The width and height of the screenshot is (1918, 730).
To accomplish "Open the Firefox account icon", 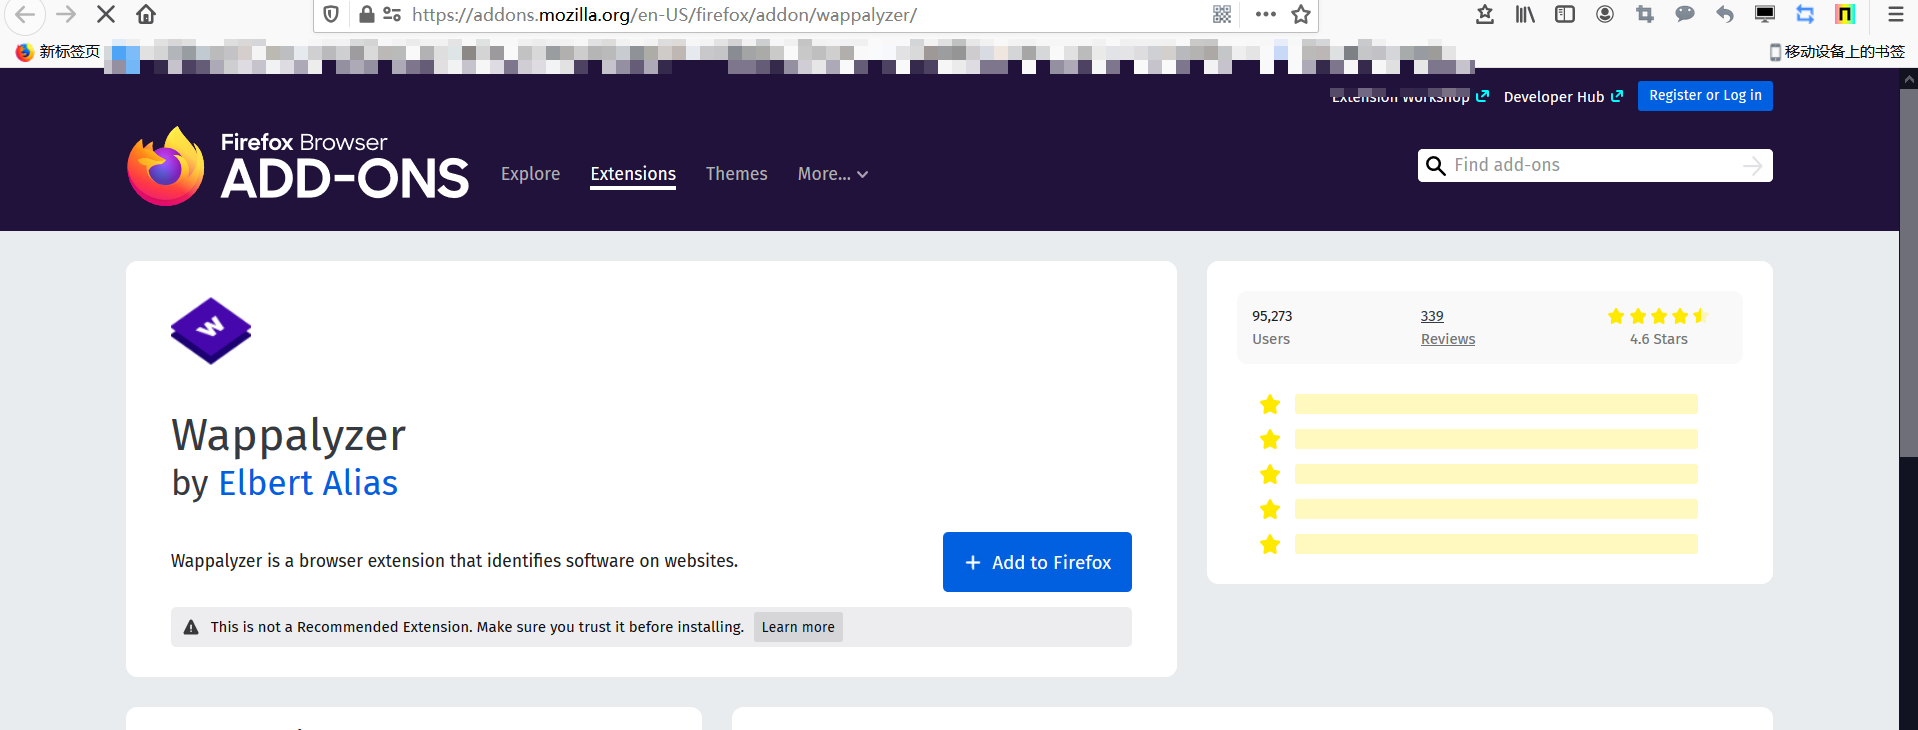I will (1605, 14).
